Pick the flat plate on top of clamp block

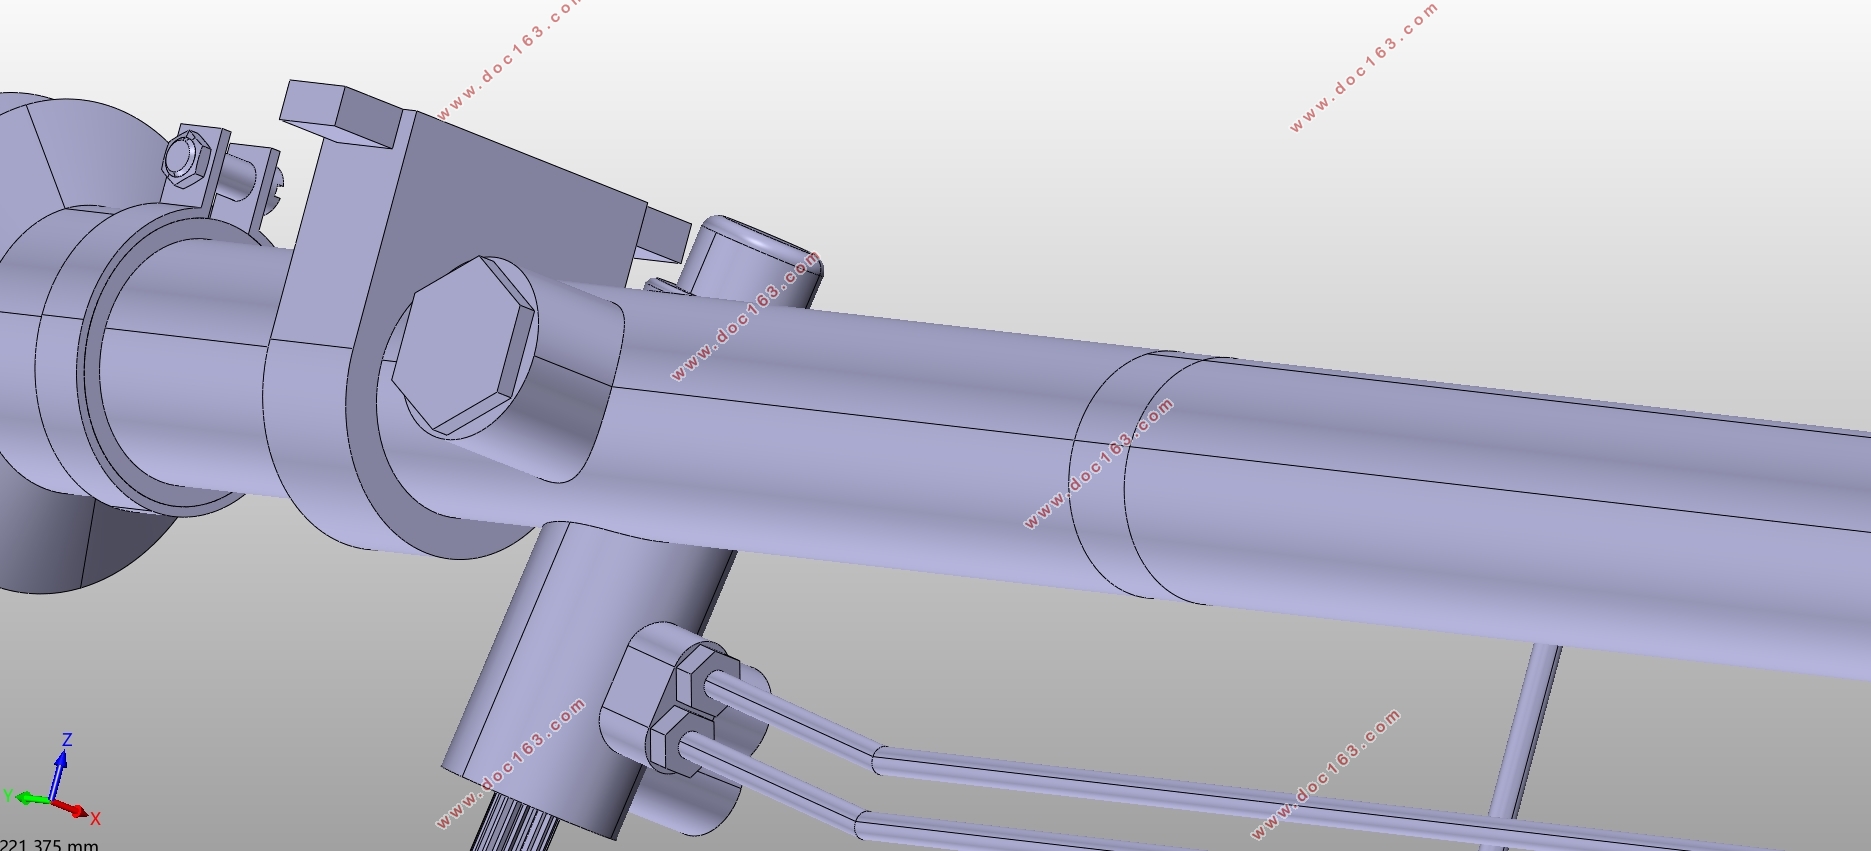click(x=340, y=113)
